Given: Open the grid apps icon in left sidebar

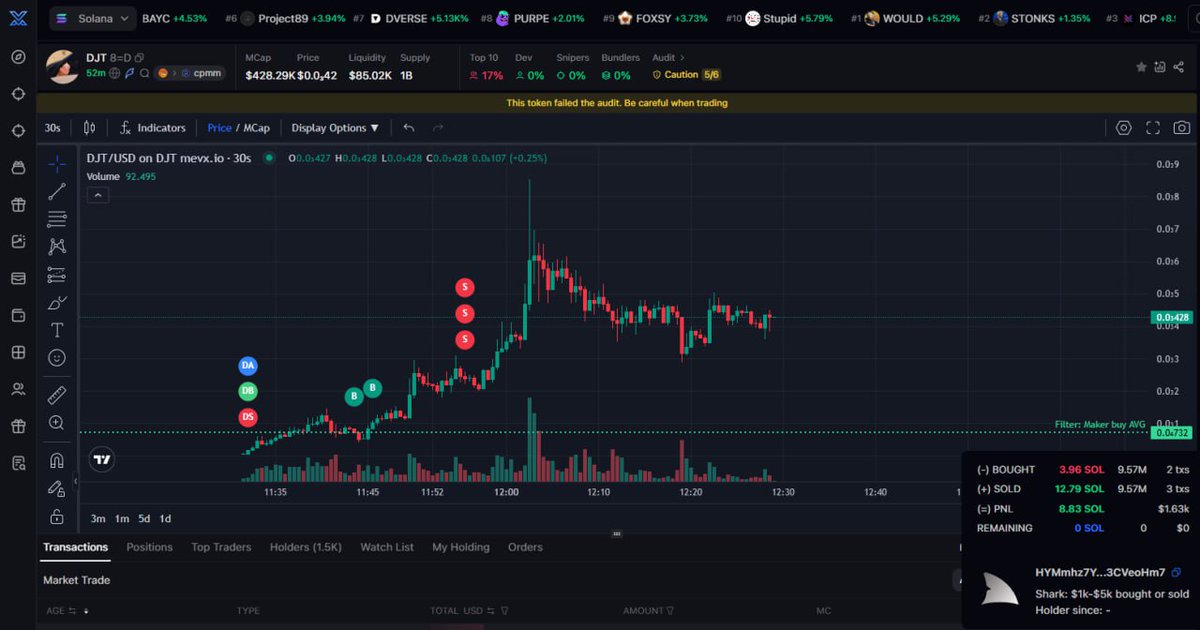Looking at the screenshot, I should 18,352.
